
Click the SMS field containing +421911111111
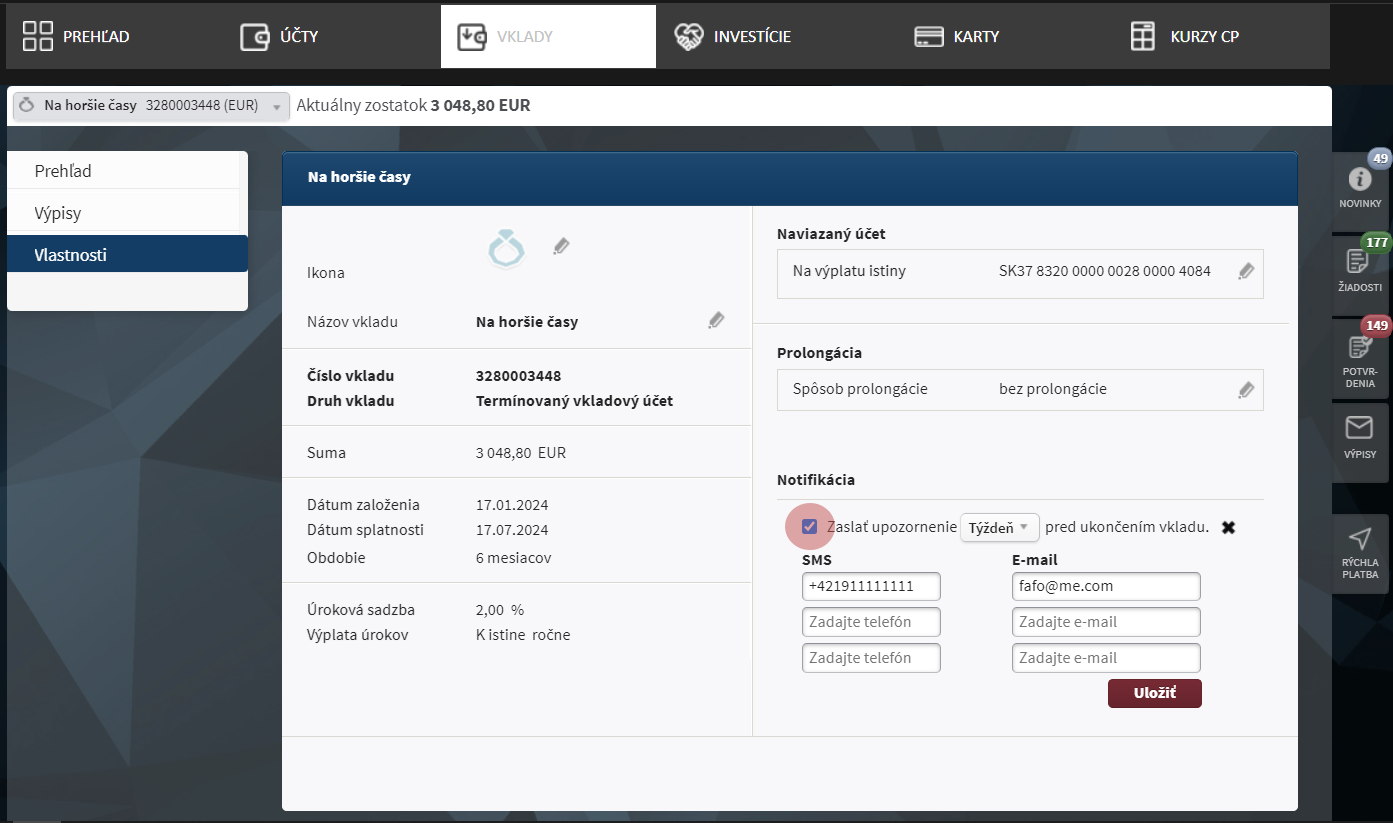coord(871,586)
